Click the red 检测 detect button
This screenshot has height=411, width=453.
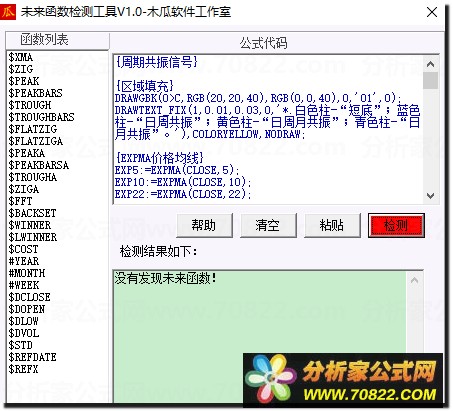[x=396, y=226]
